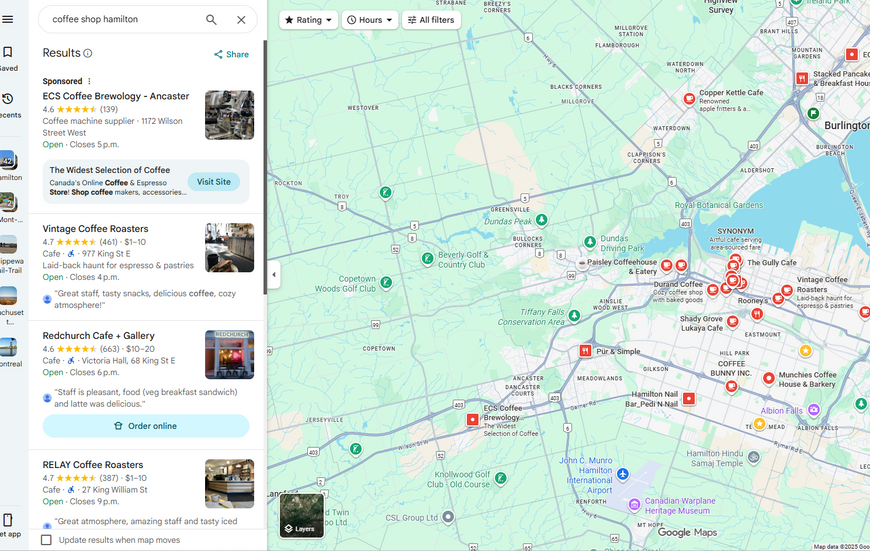View Vintage Coffee Roasters photo thumbnail
Viewport: 870px width, 551px height.
230,247
